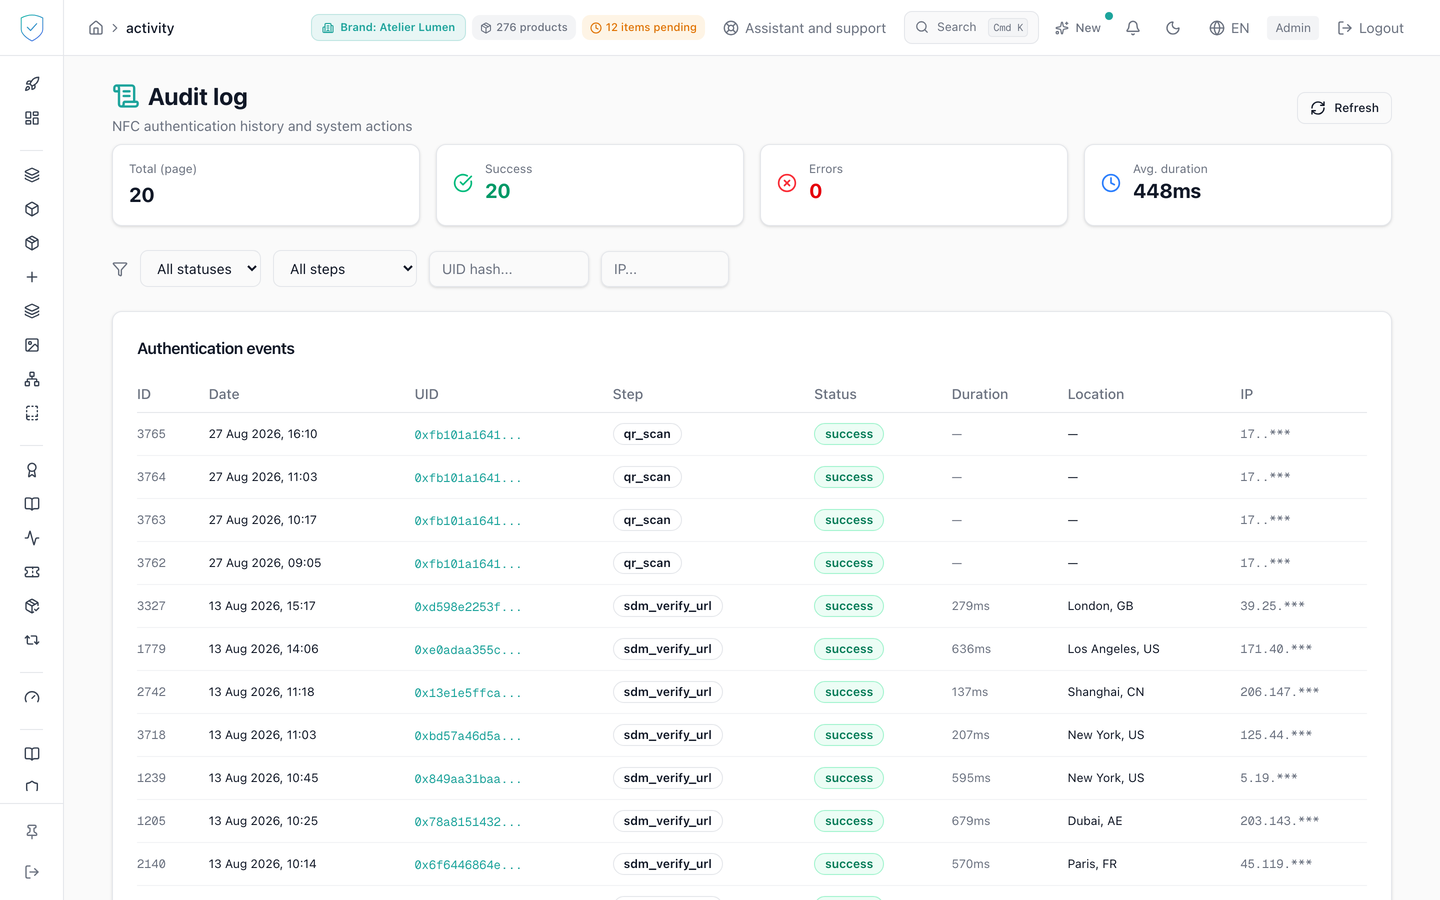Focus the Search Cmd K box

coord(971,28)
